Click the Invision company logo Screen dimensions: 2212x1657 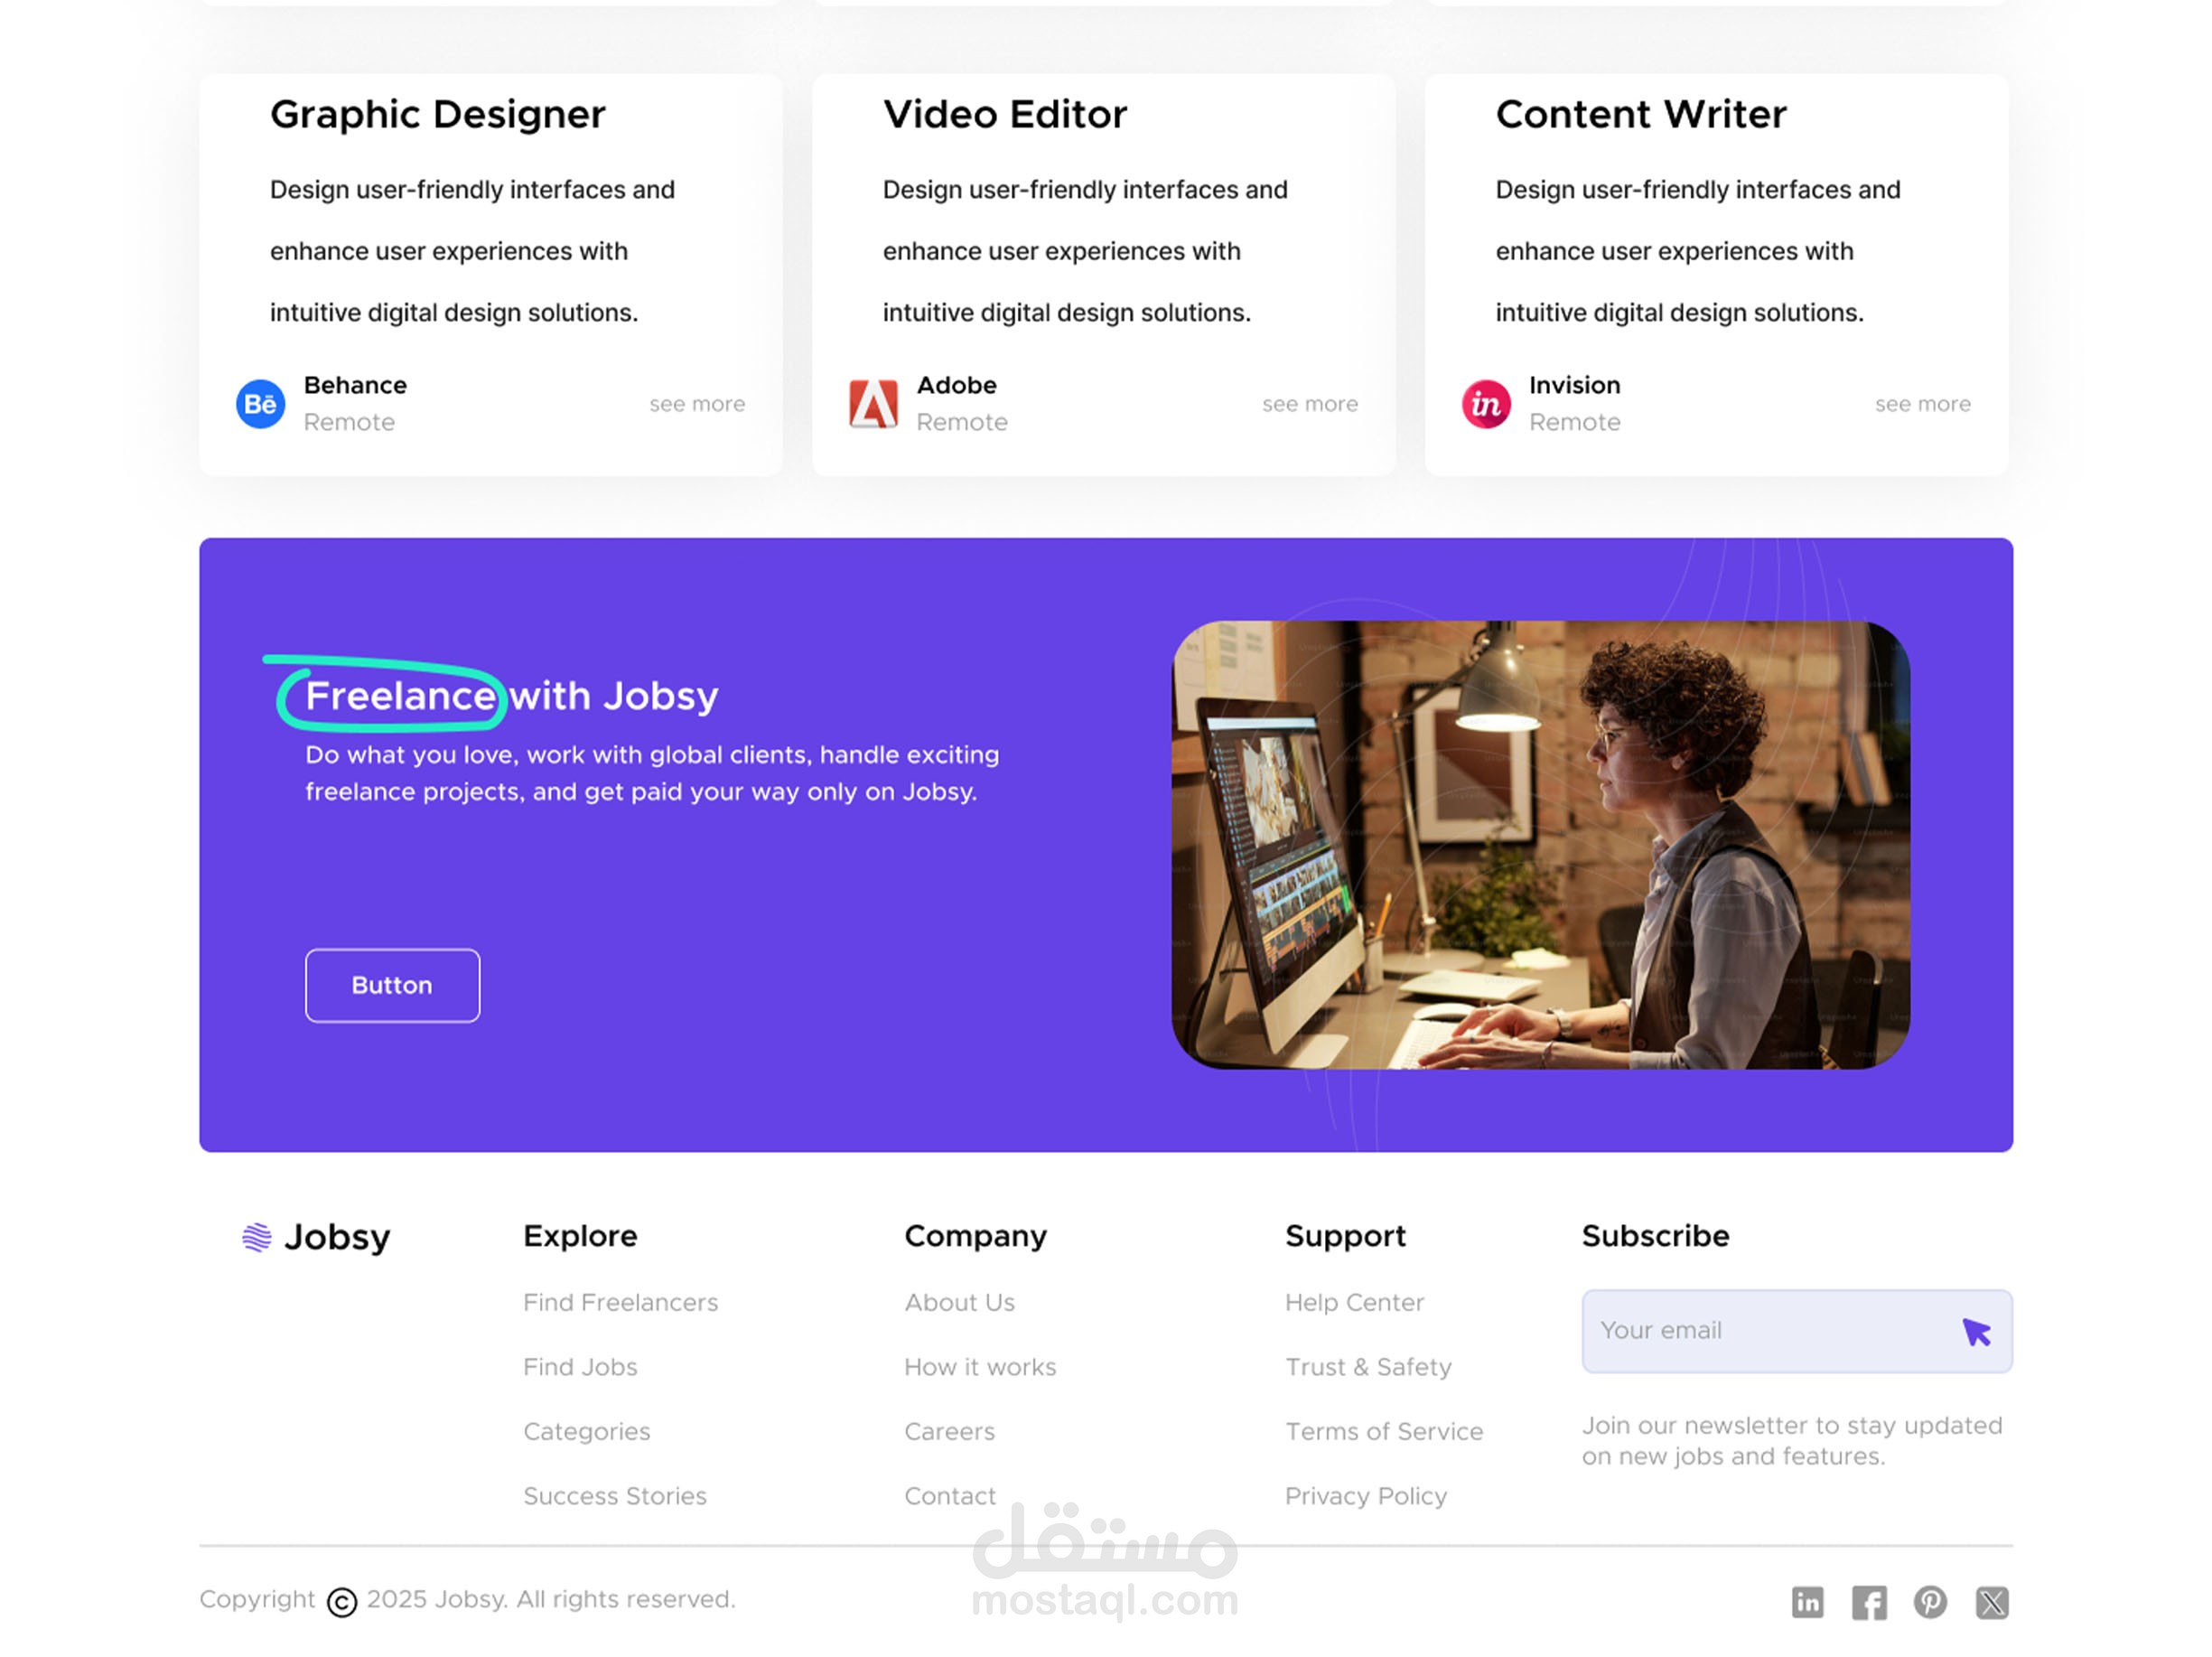pyautogui.click(x=1485, y=404)
